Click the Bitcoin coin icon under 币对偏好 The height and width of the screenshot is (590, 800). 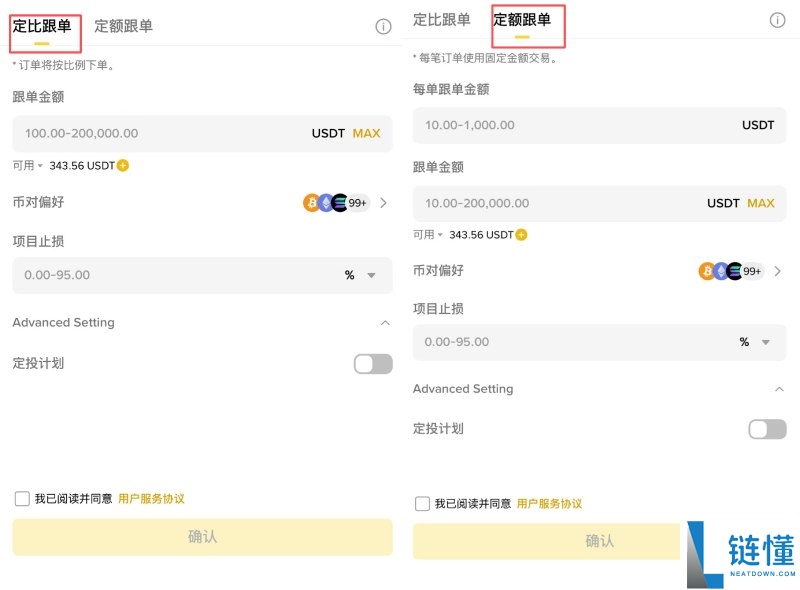(311, 203)
